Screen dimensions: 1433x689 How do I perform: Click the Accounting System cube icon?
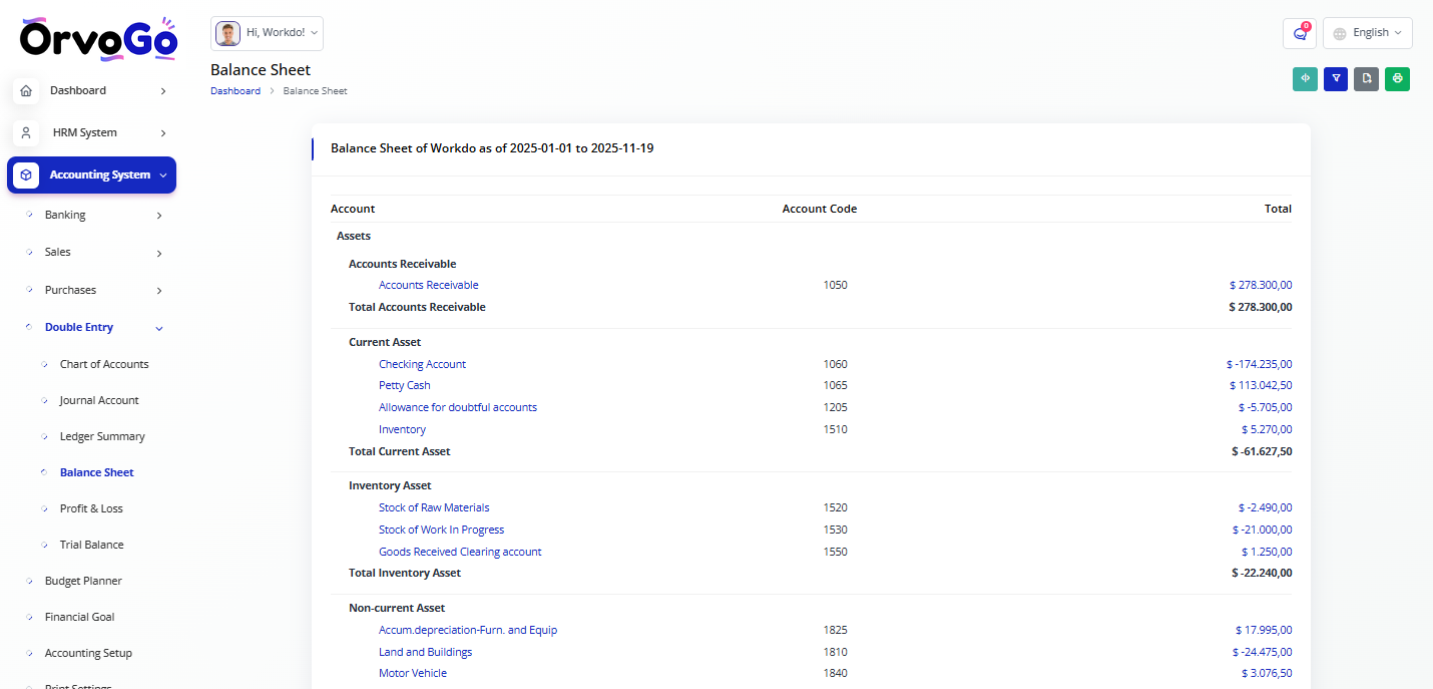tap(26, 175)
